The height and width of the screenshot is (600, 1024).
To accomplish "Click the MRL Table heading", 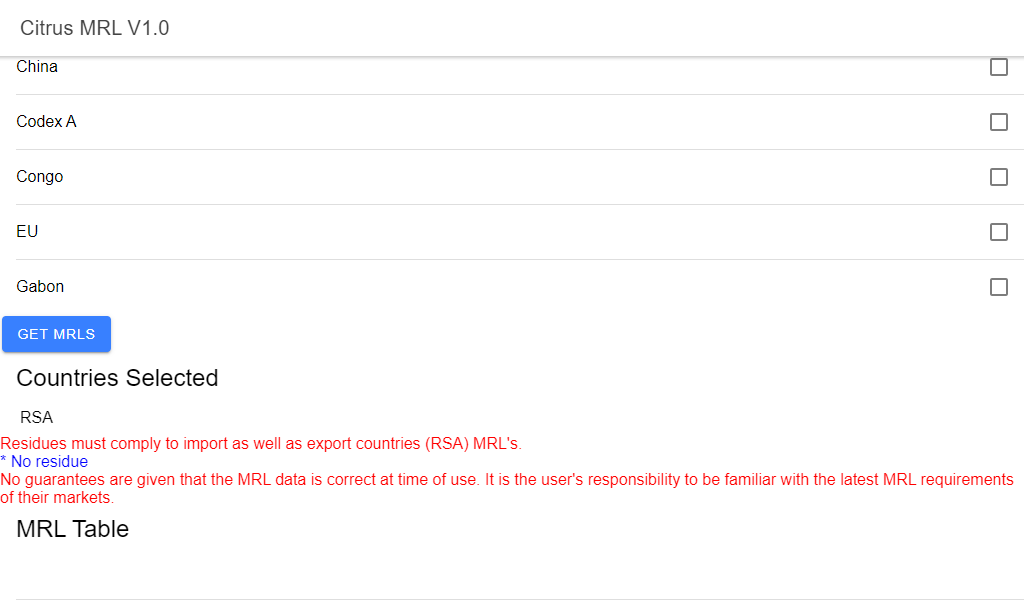I will [x=73, y=529].
